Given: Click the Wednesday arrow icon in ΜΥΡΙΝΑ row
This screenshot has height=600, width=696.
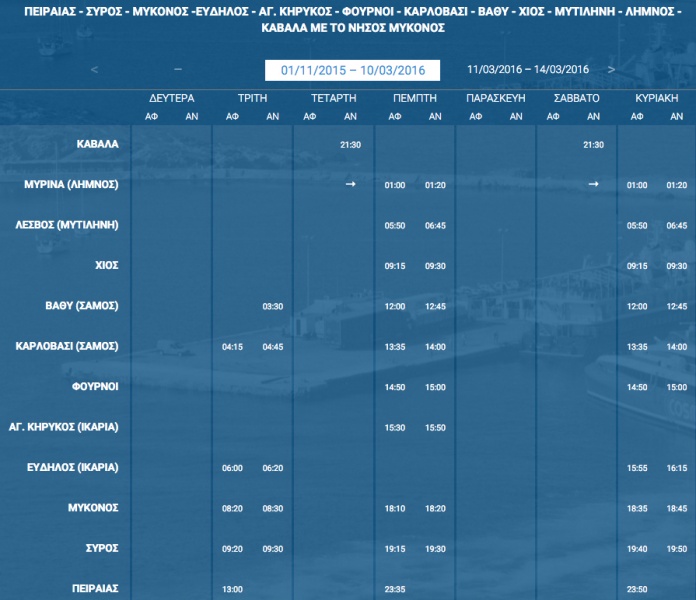Looking at the screenshot, I should (x=351, y=184).
